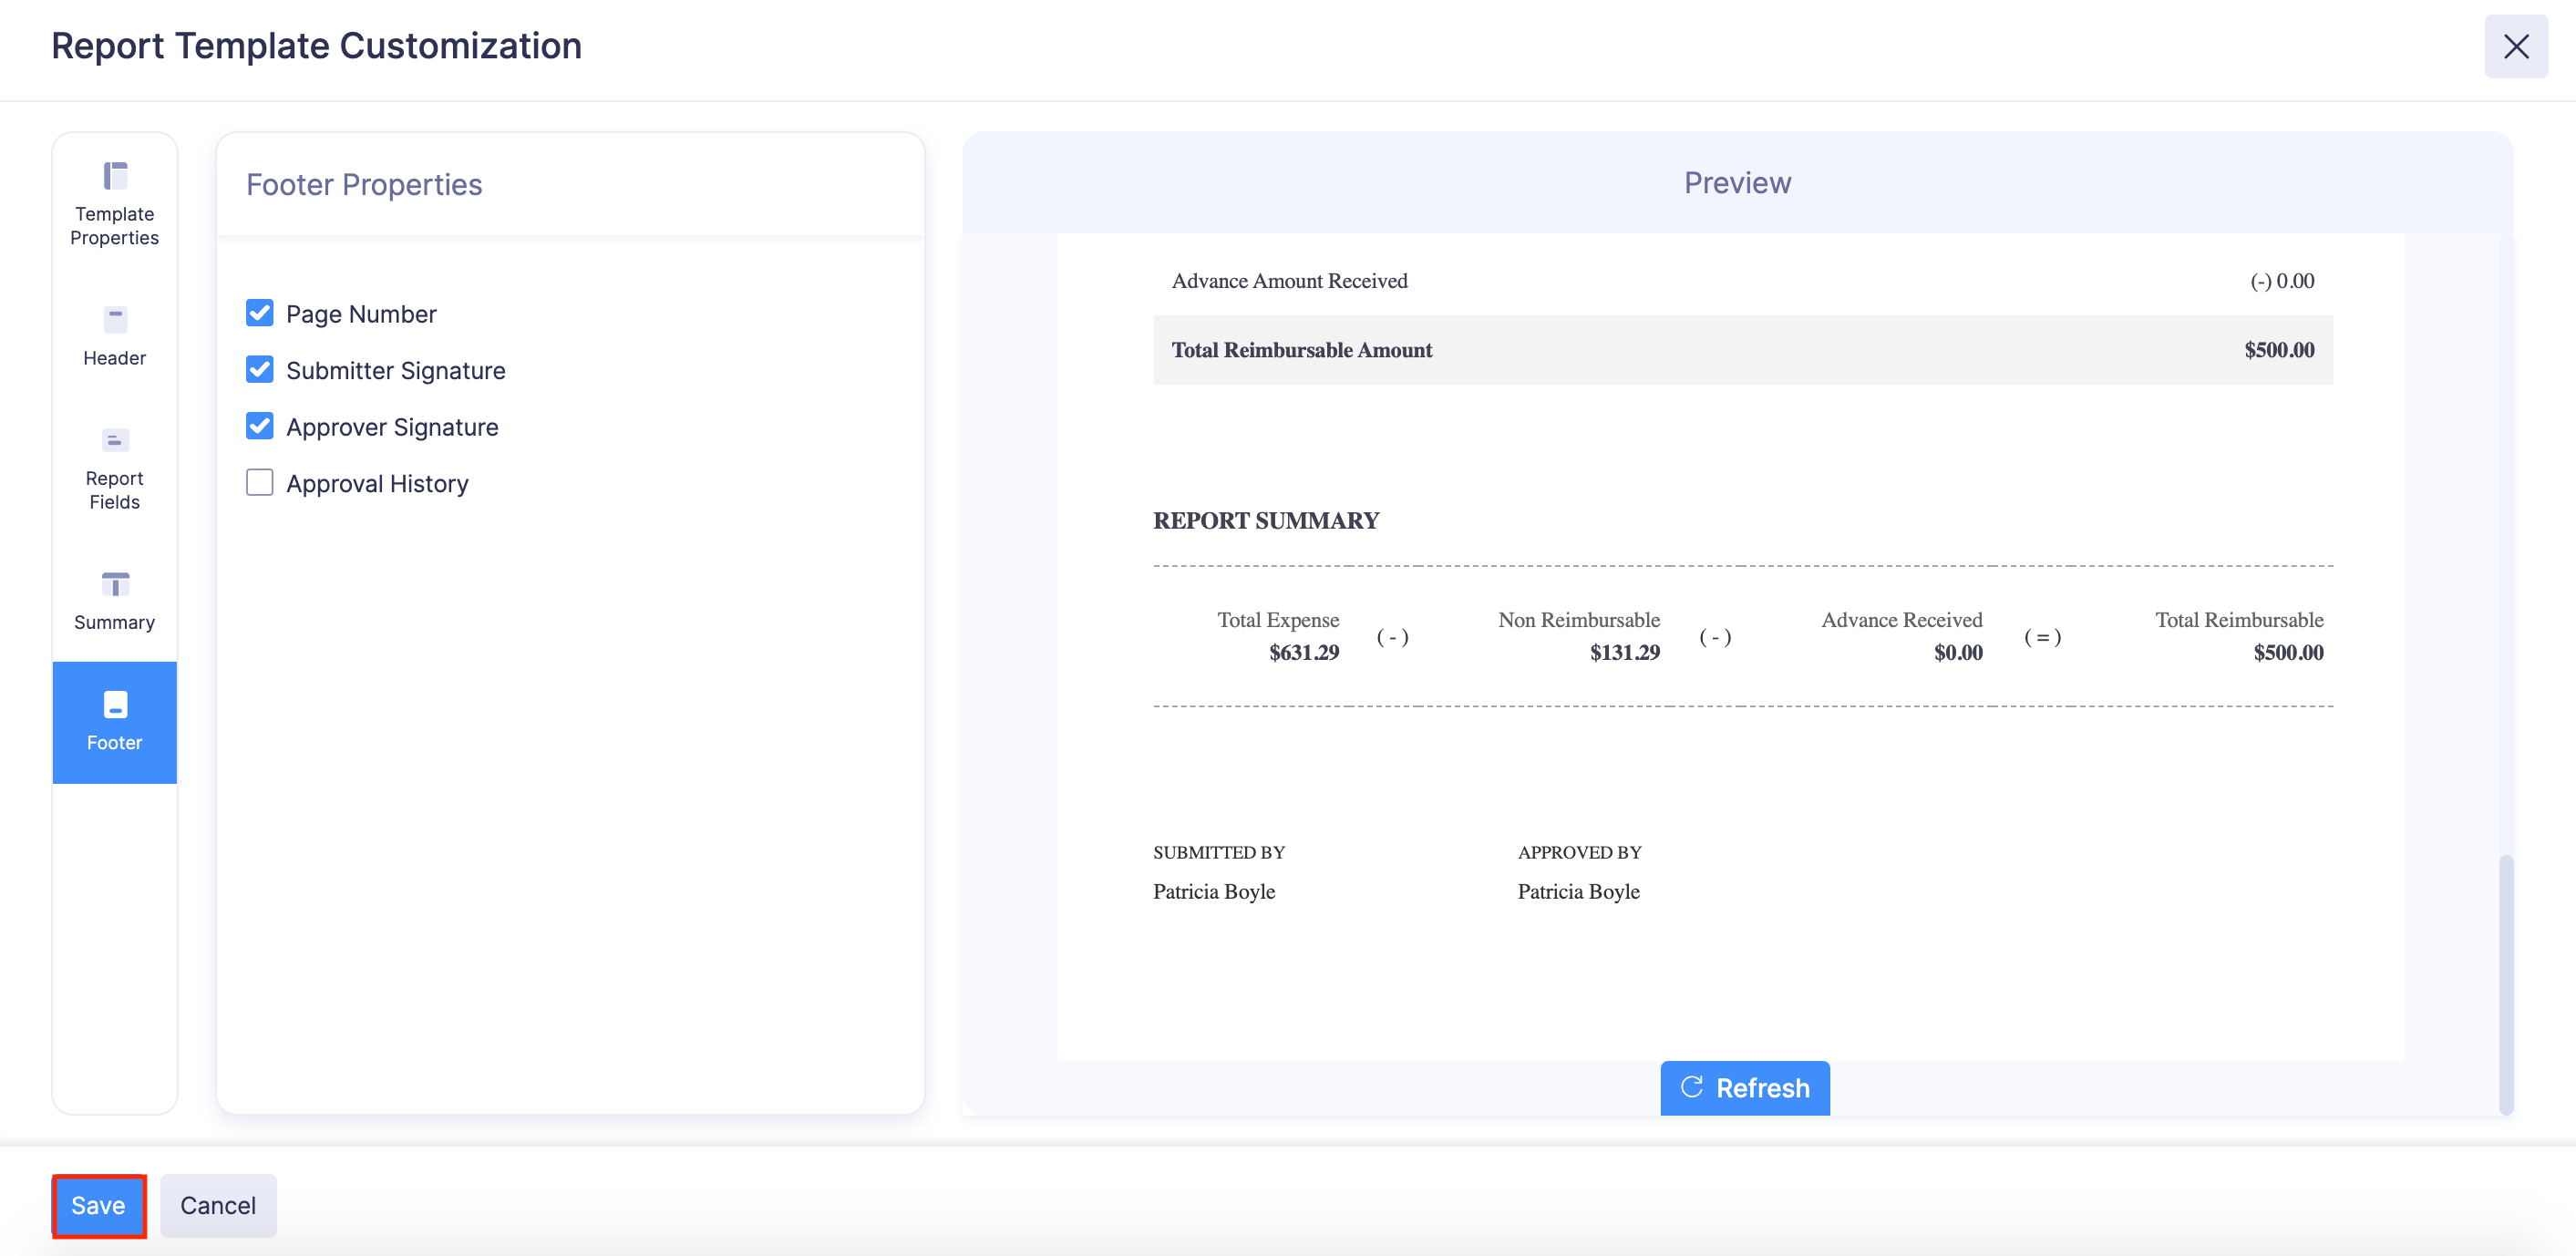
Task: Click the Total Reimbursable Amount row
Action: coord(1742,350)
